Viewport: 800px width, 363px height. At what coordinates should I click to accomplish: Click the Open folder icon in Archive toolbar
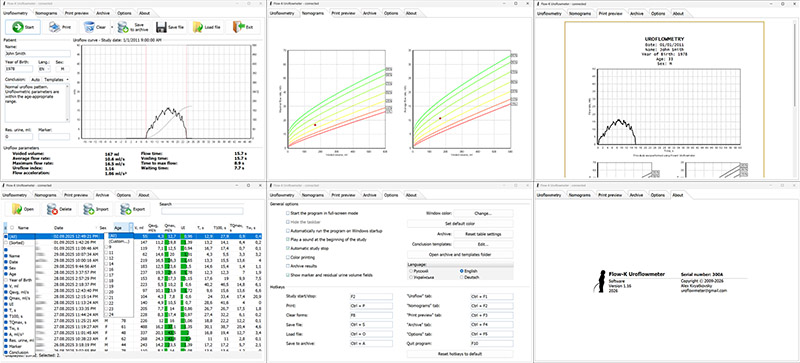[17, 209]
